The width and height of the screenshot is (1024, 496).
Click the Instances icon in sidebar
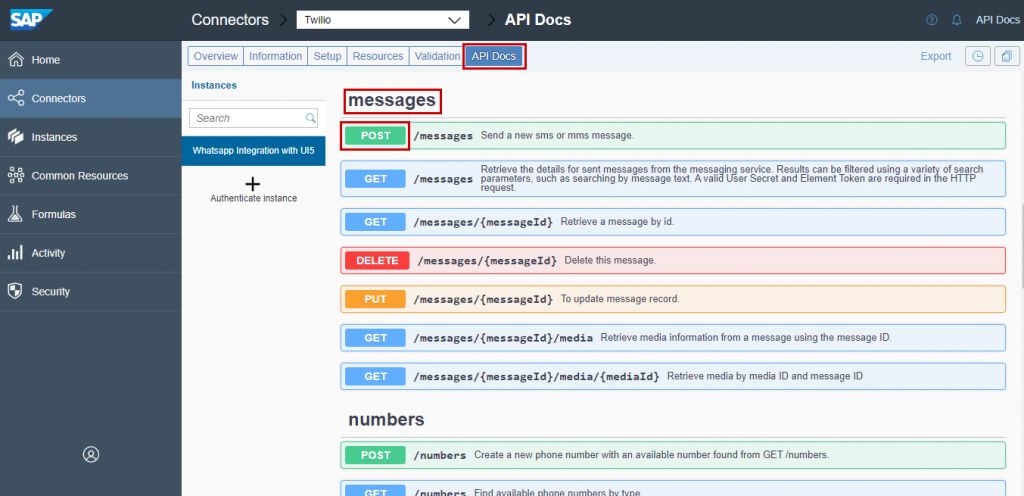16,137
